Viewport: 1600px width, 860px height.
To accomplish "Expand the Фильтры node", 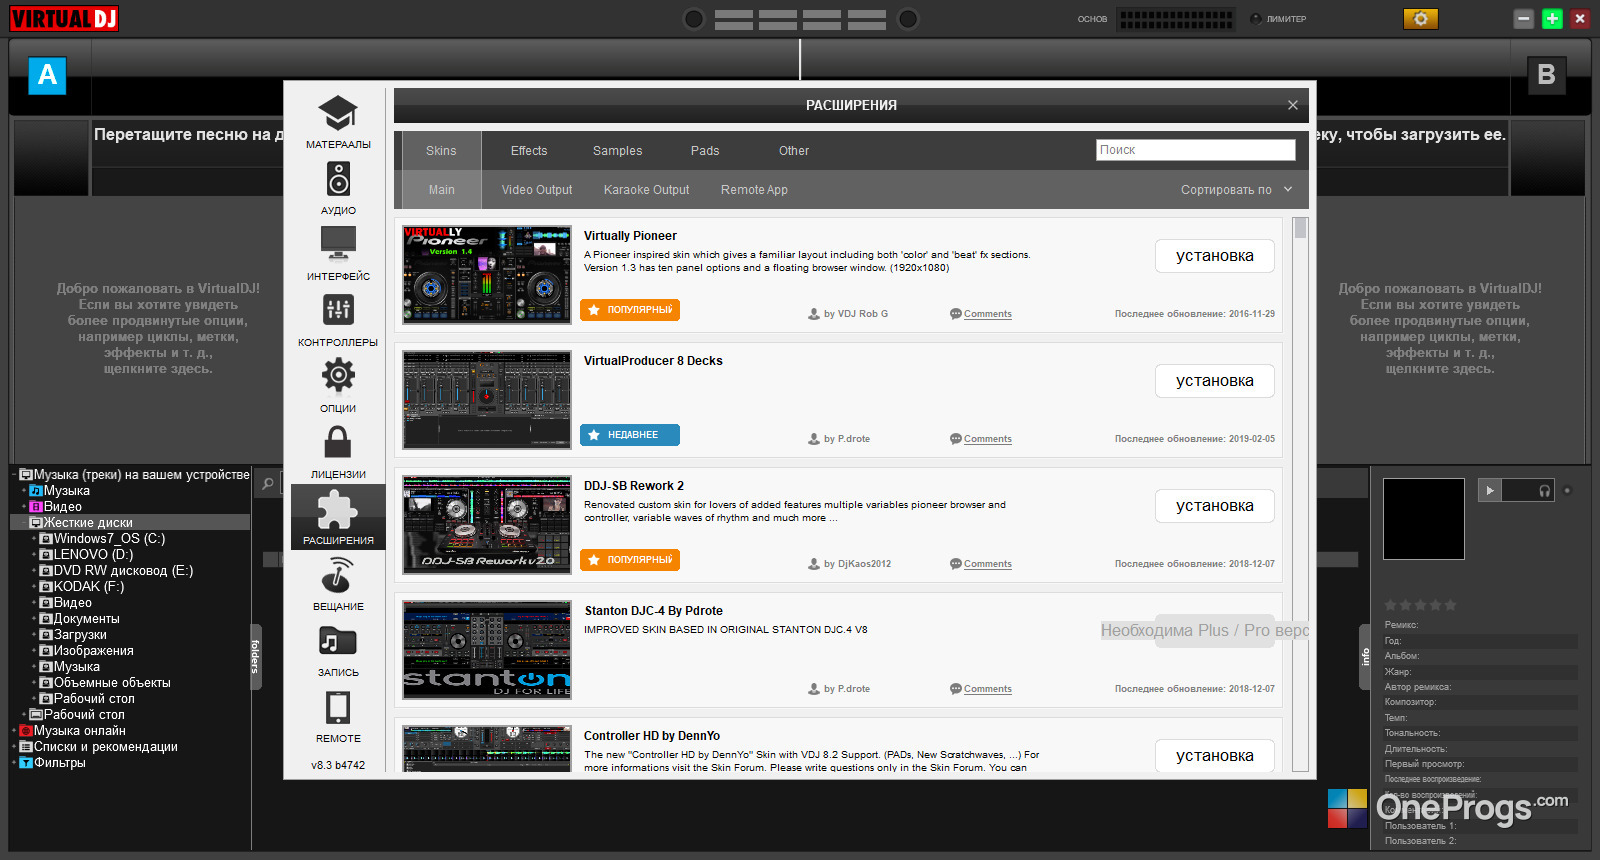I will tap(14, 763).
